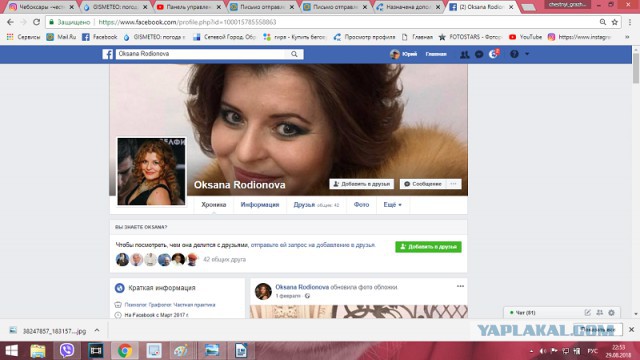Screen dimensions: 640x360
Task: Bookmark page with star icon in address bar
Action: (x=615, y=22)
